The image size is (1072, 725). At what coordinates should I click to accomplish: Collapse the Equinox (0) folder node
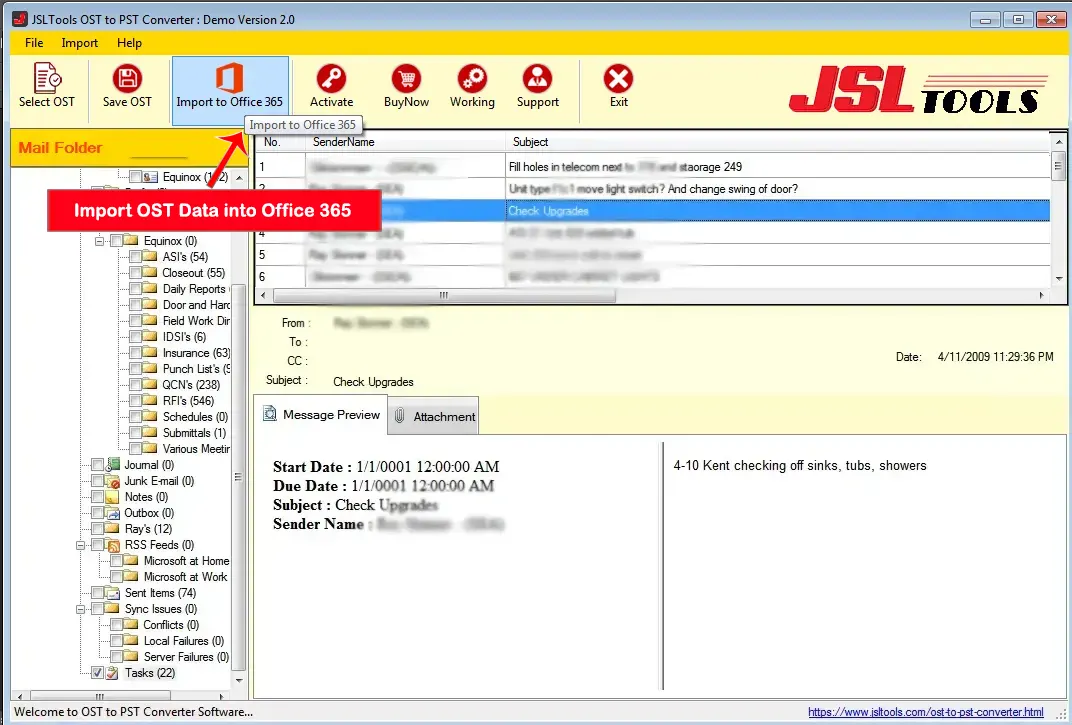pos(100,241)
